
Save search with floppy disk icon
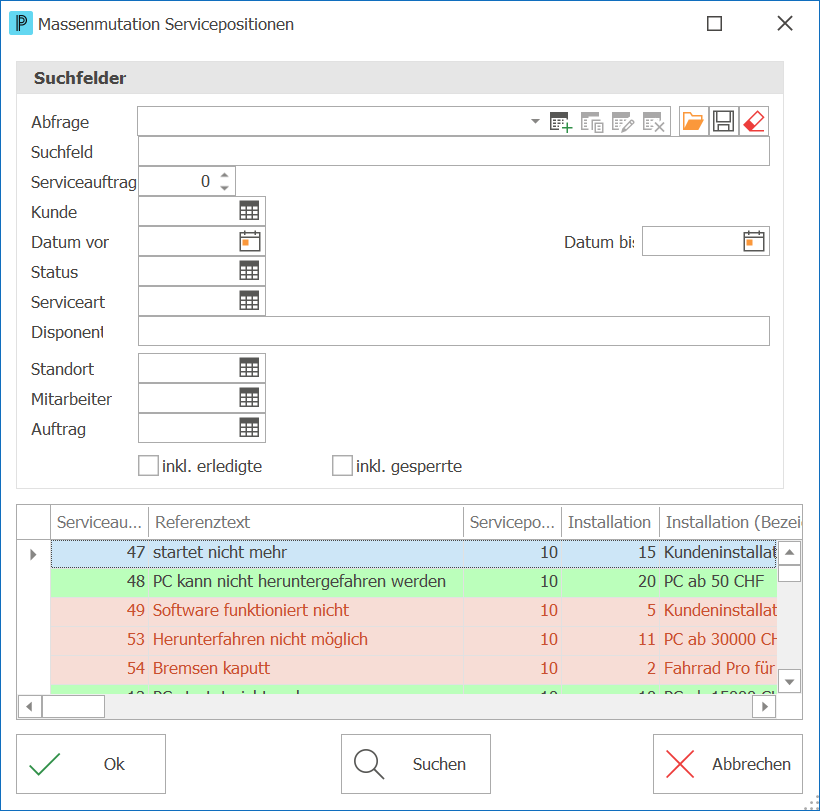[724, 121]
